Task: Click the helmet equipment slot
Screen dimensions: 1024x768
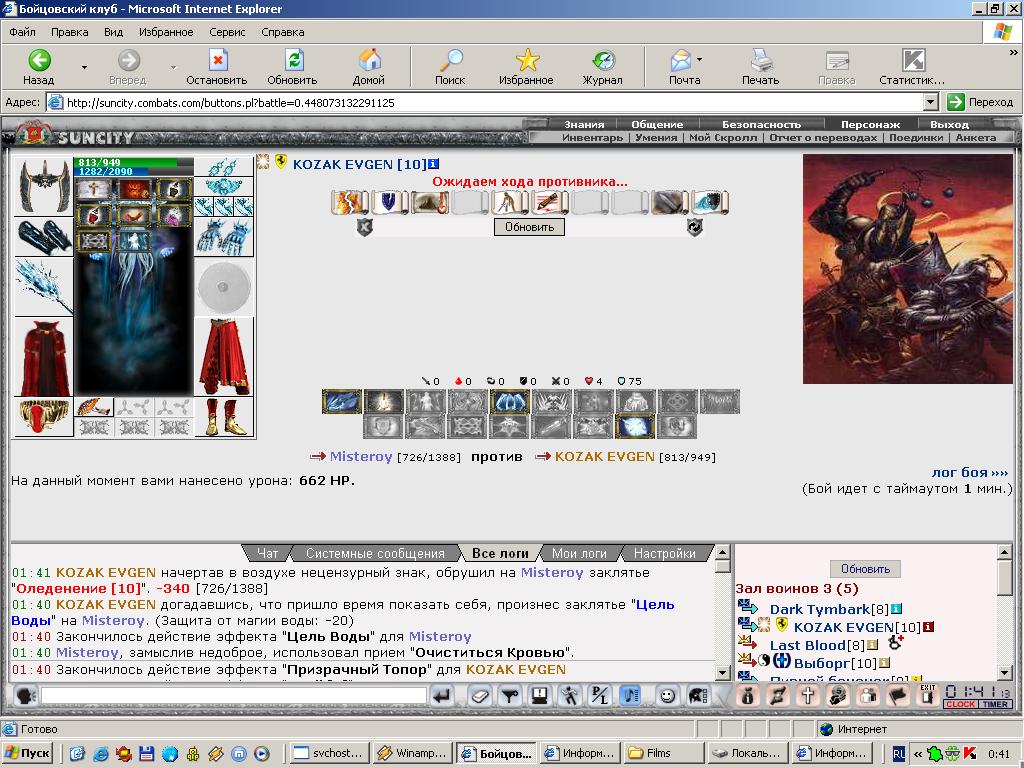Action: tap(44, 186)
